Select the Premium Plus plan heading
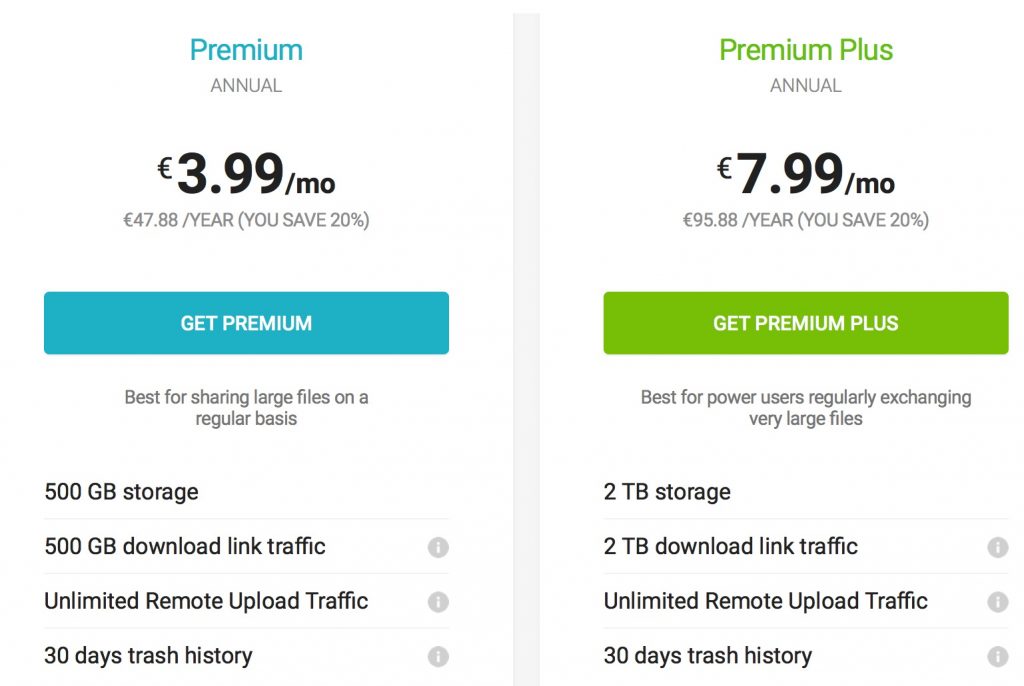1024x686 pixels. [806, 50]
